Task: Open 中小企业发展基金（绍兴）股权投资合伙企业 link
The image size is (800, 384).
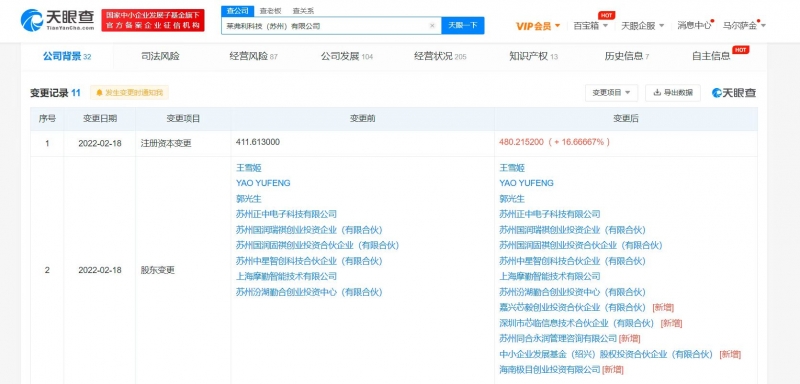Action: pos(606,354)
